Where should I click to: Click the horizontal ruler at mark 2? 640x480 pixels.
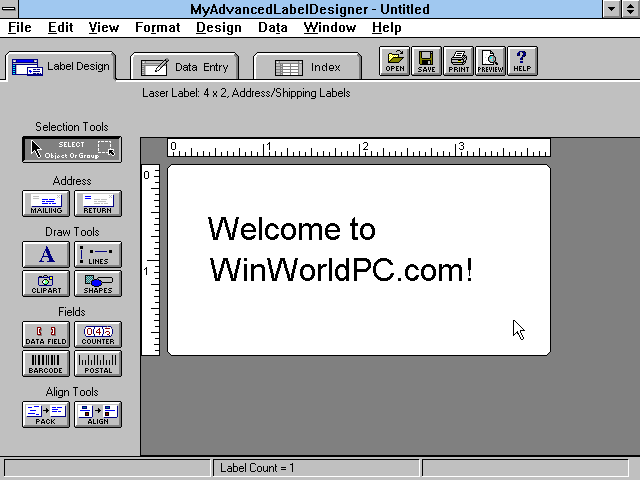(364, 148)
